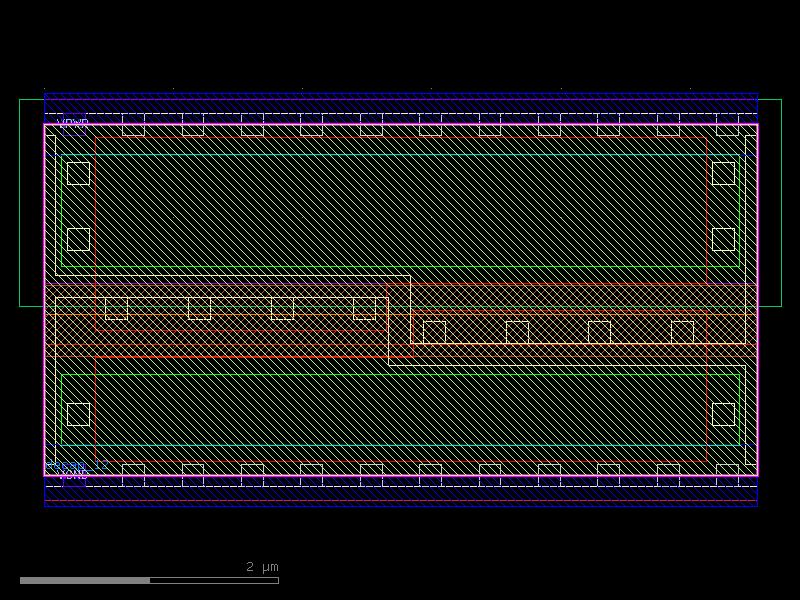Select lower-right contact square in top diffusion
This screenshot has width=800, height=600.
click(x=723, y=239)
